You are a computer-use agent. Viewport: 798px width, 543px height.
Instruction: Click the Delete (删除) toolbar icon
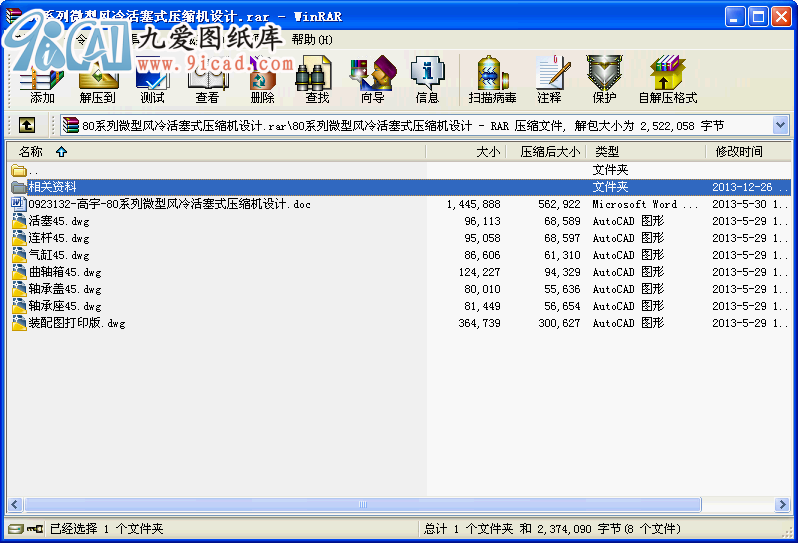263,80
